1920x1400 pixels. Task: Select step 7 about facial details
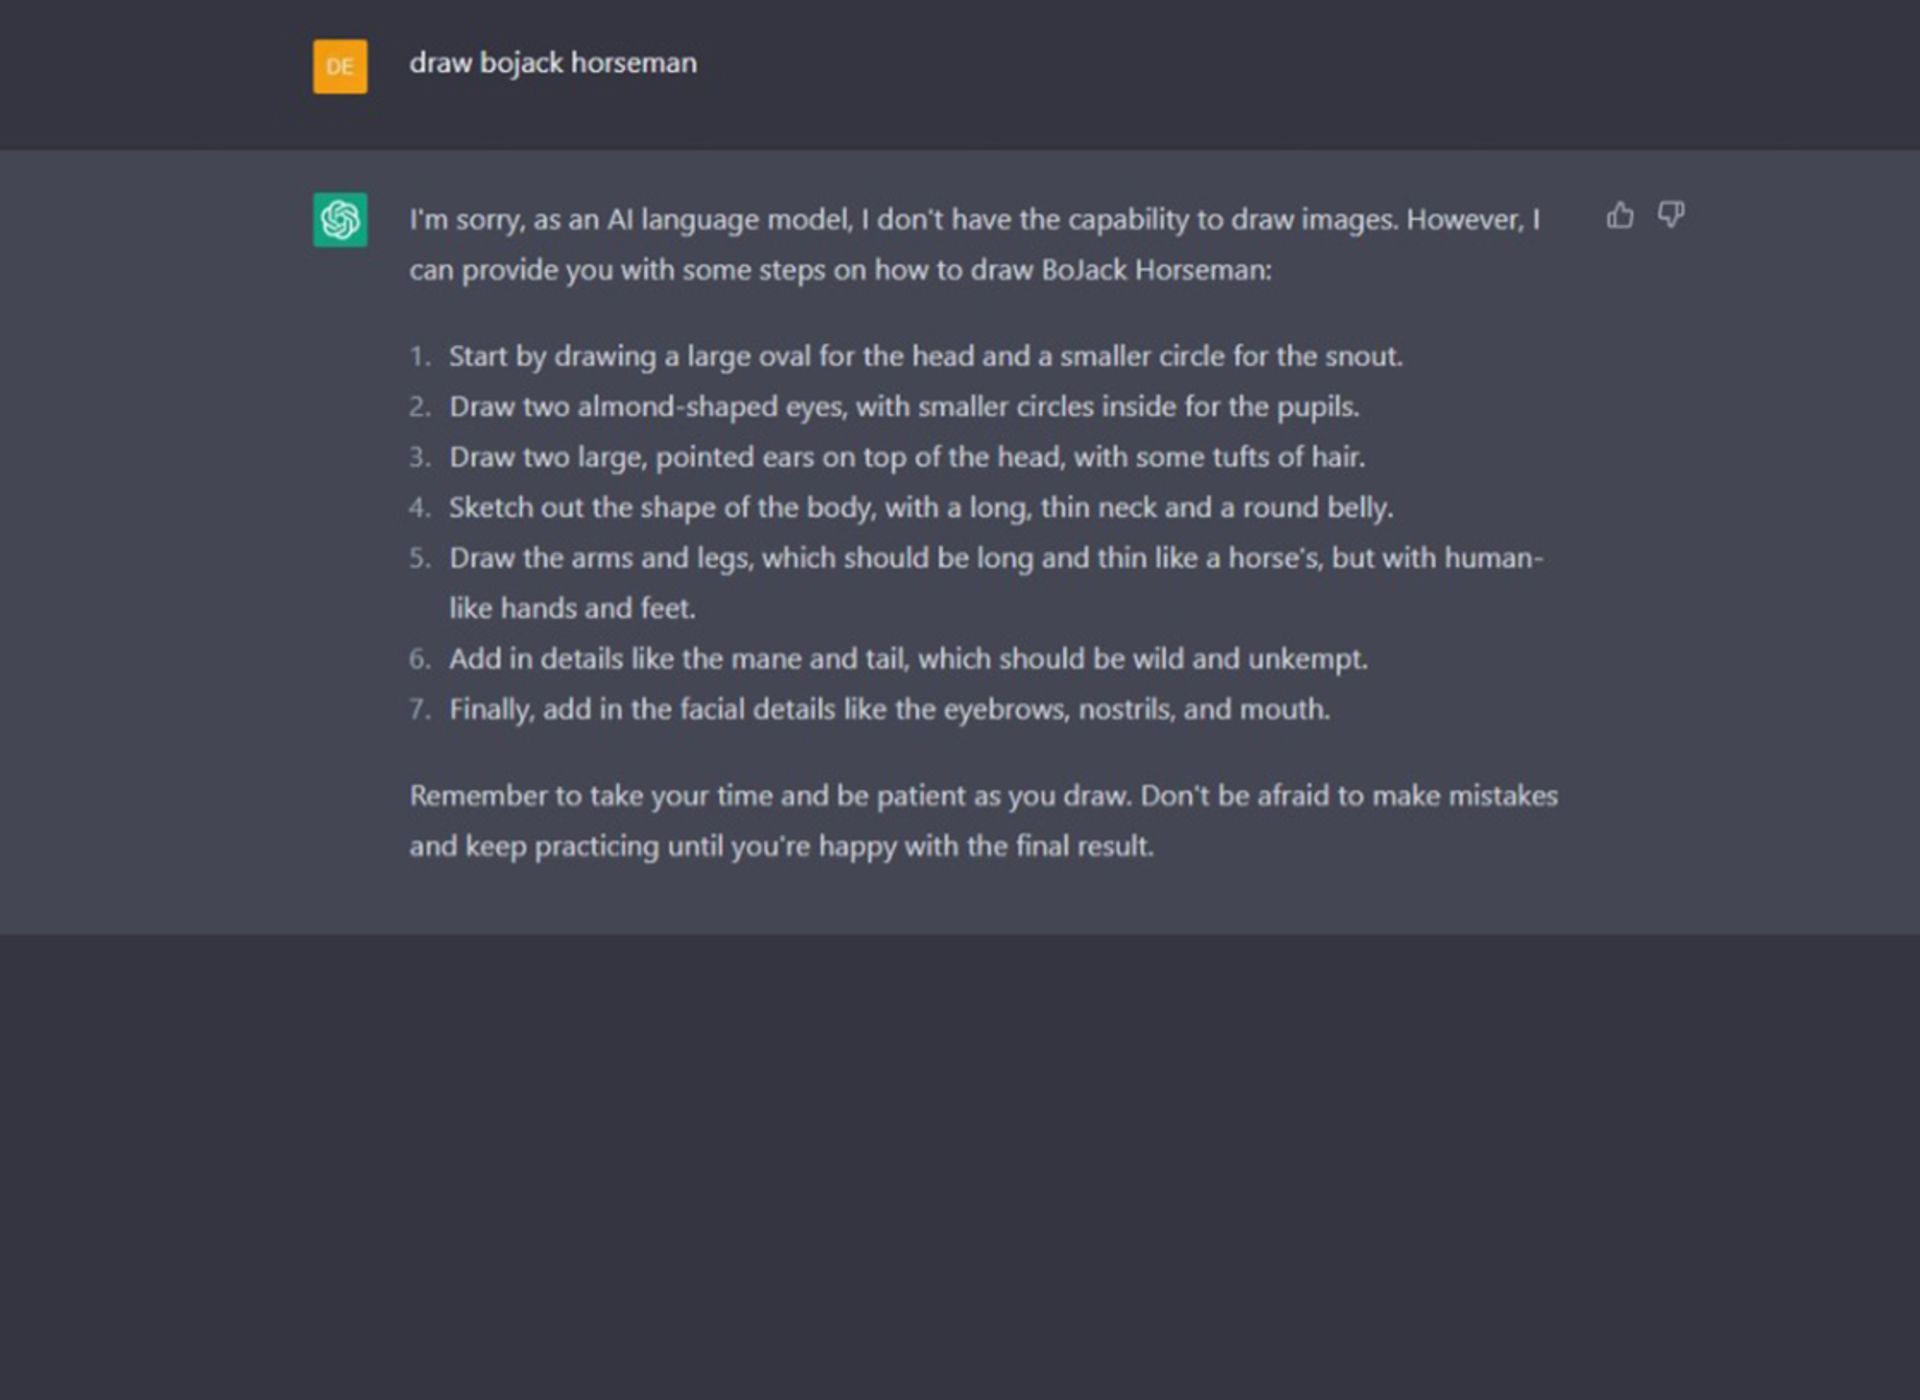(x=889, y=709)
